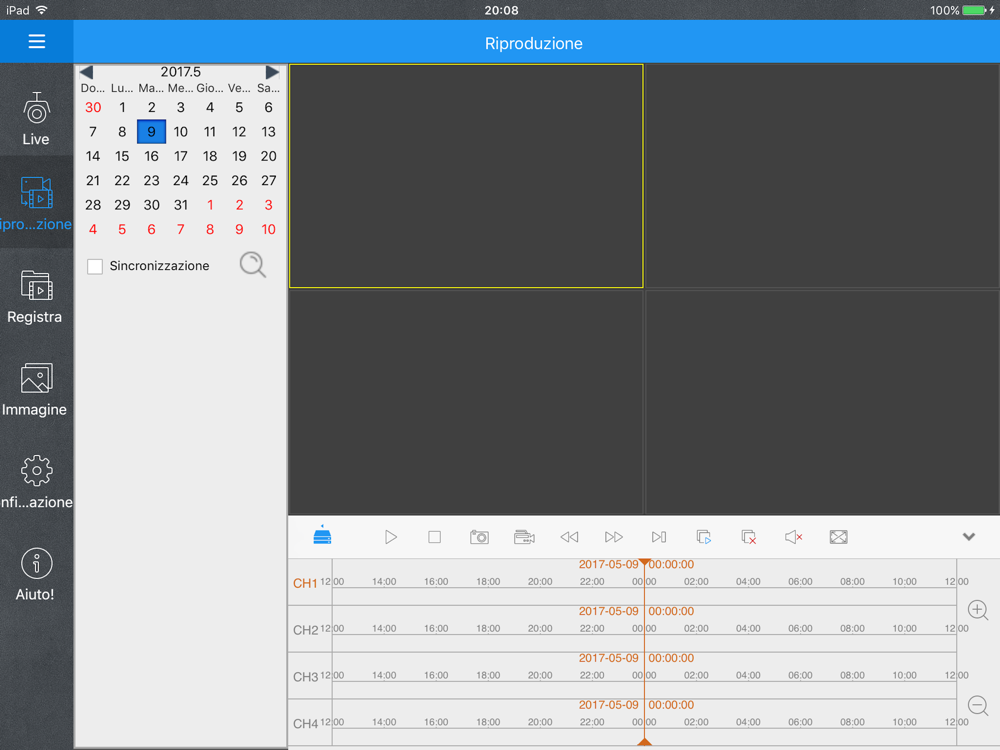
Task: Select red April 30 date
Action: pos(93,107)
